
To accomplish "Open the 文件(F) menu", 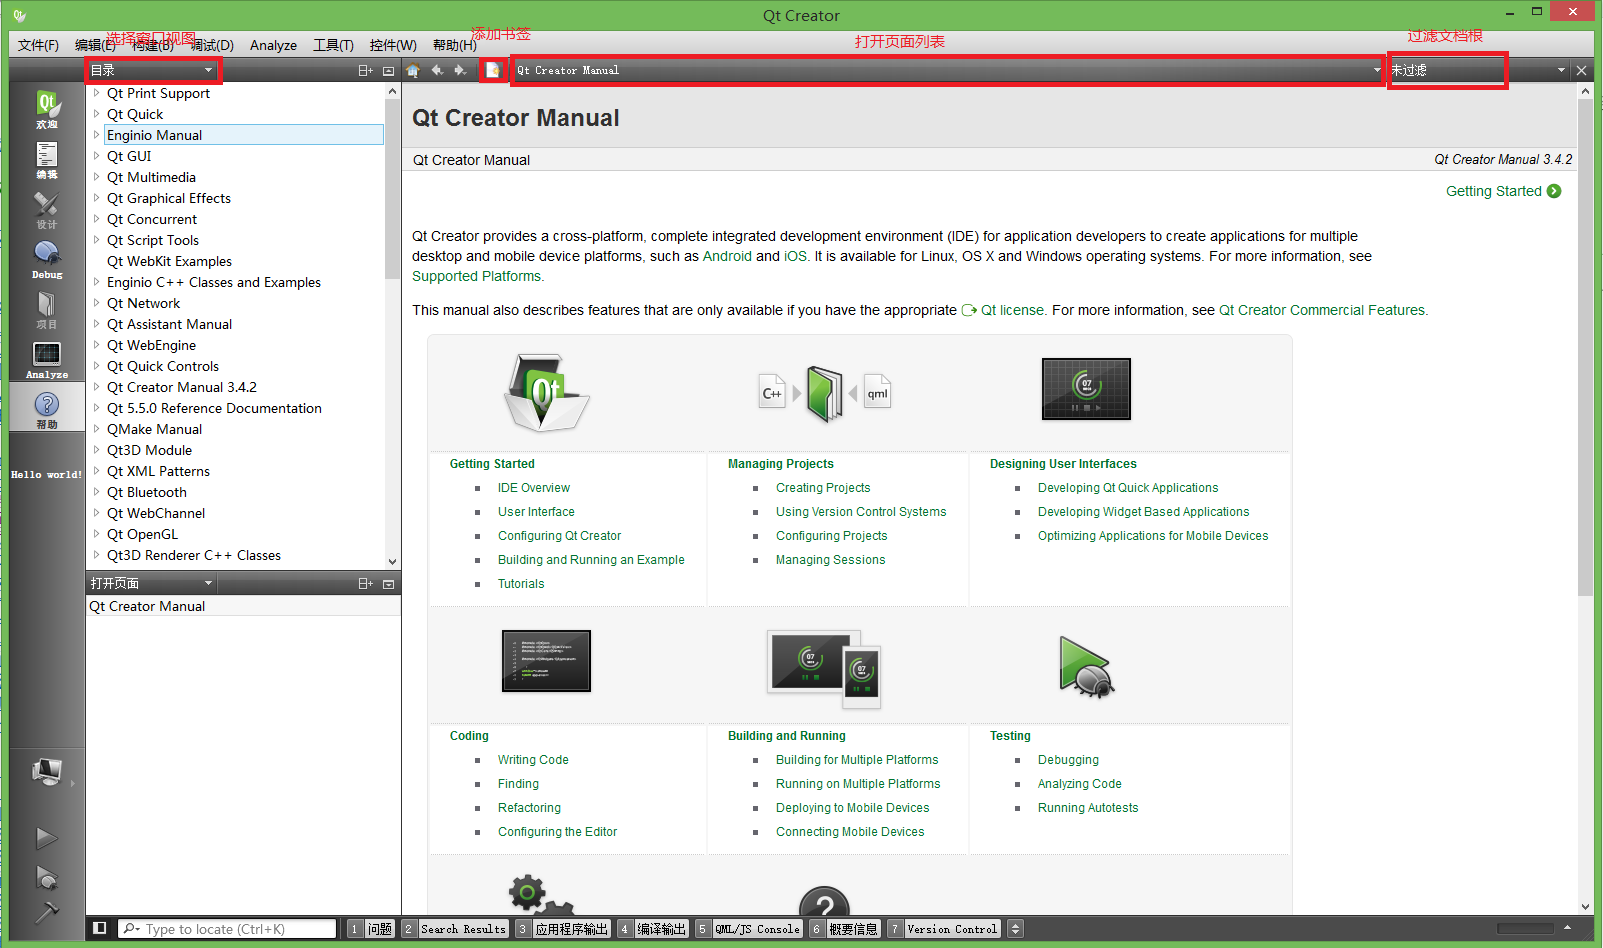I will pyautogui.click(x=38, y=45).
